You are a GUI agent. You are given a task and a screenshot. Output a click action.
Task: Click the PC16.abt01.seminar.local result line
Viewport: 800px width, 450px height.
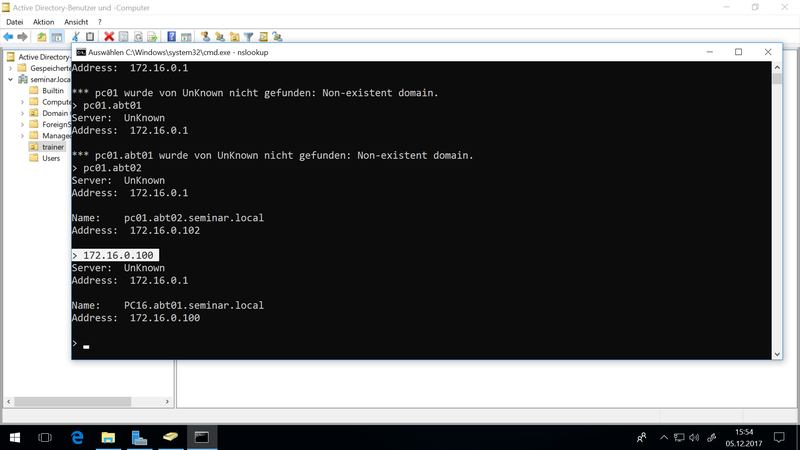tap(168, 305)
